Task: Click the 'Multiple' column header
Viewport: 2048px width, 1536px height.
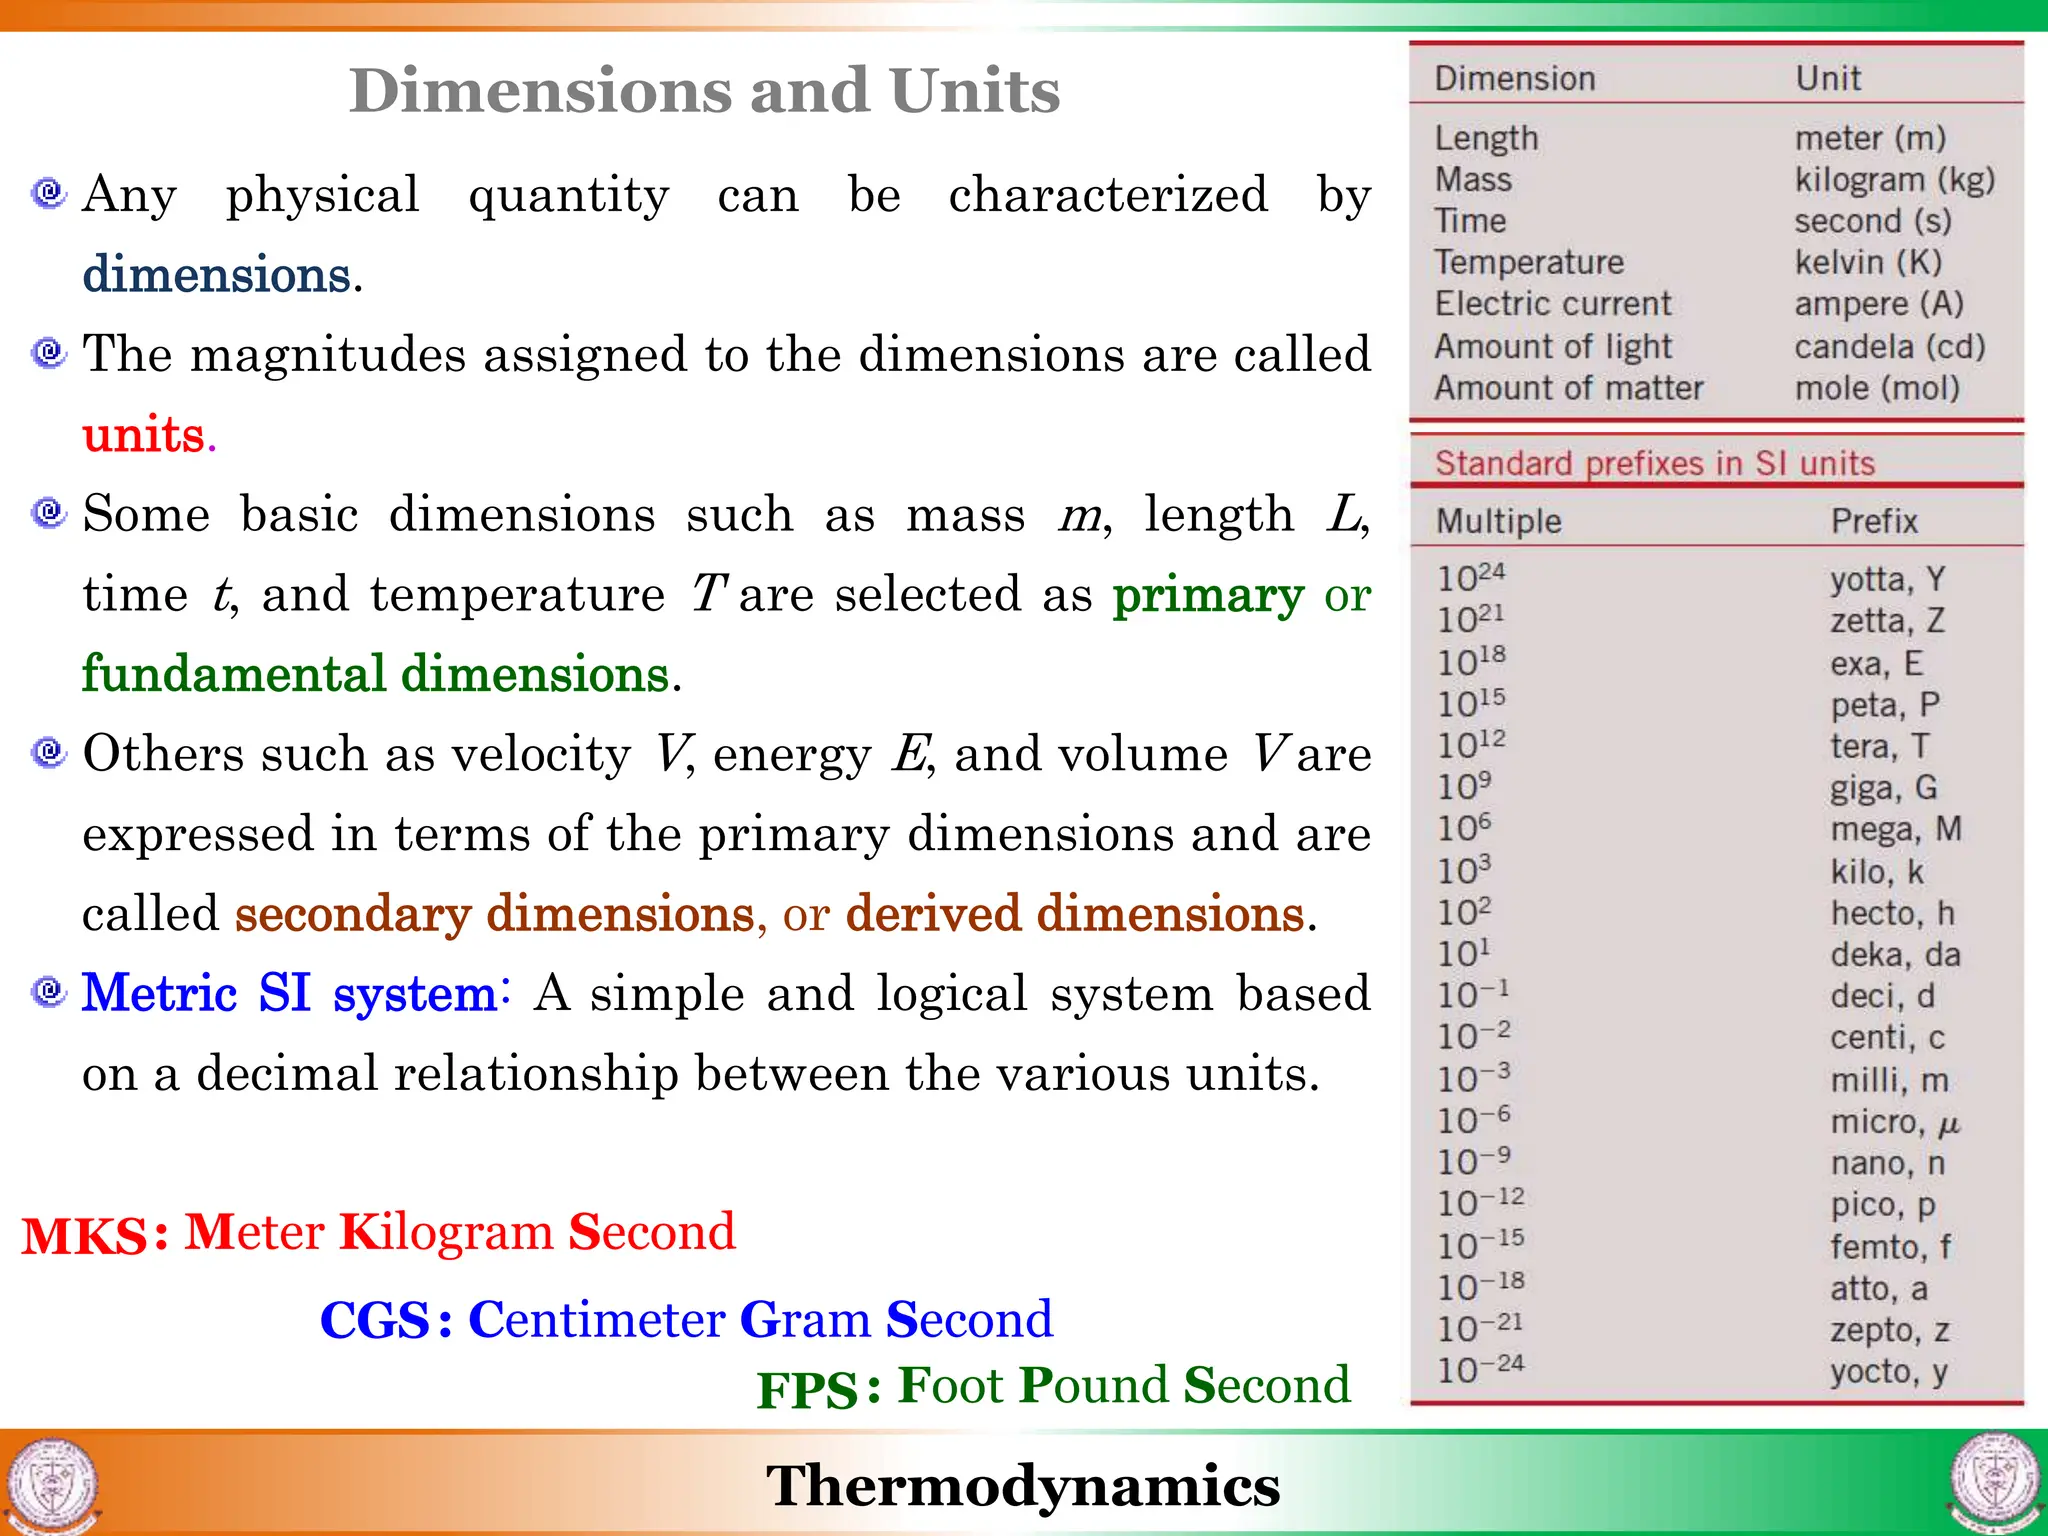Action: click(x=1498, y=522)
